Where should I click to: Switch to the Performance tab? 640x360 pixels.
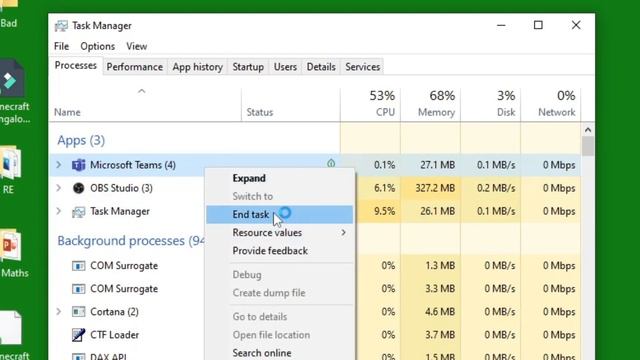click(x=135, y=67)
